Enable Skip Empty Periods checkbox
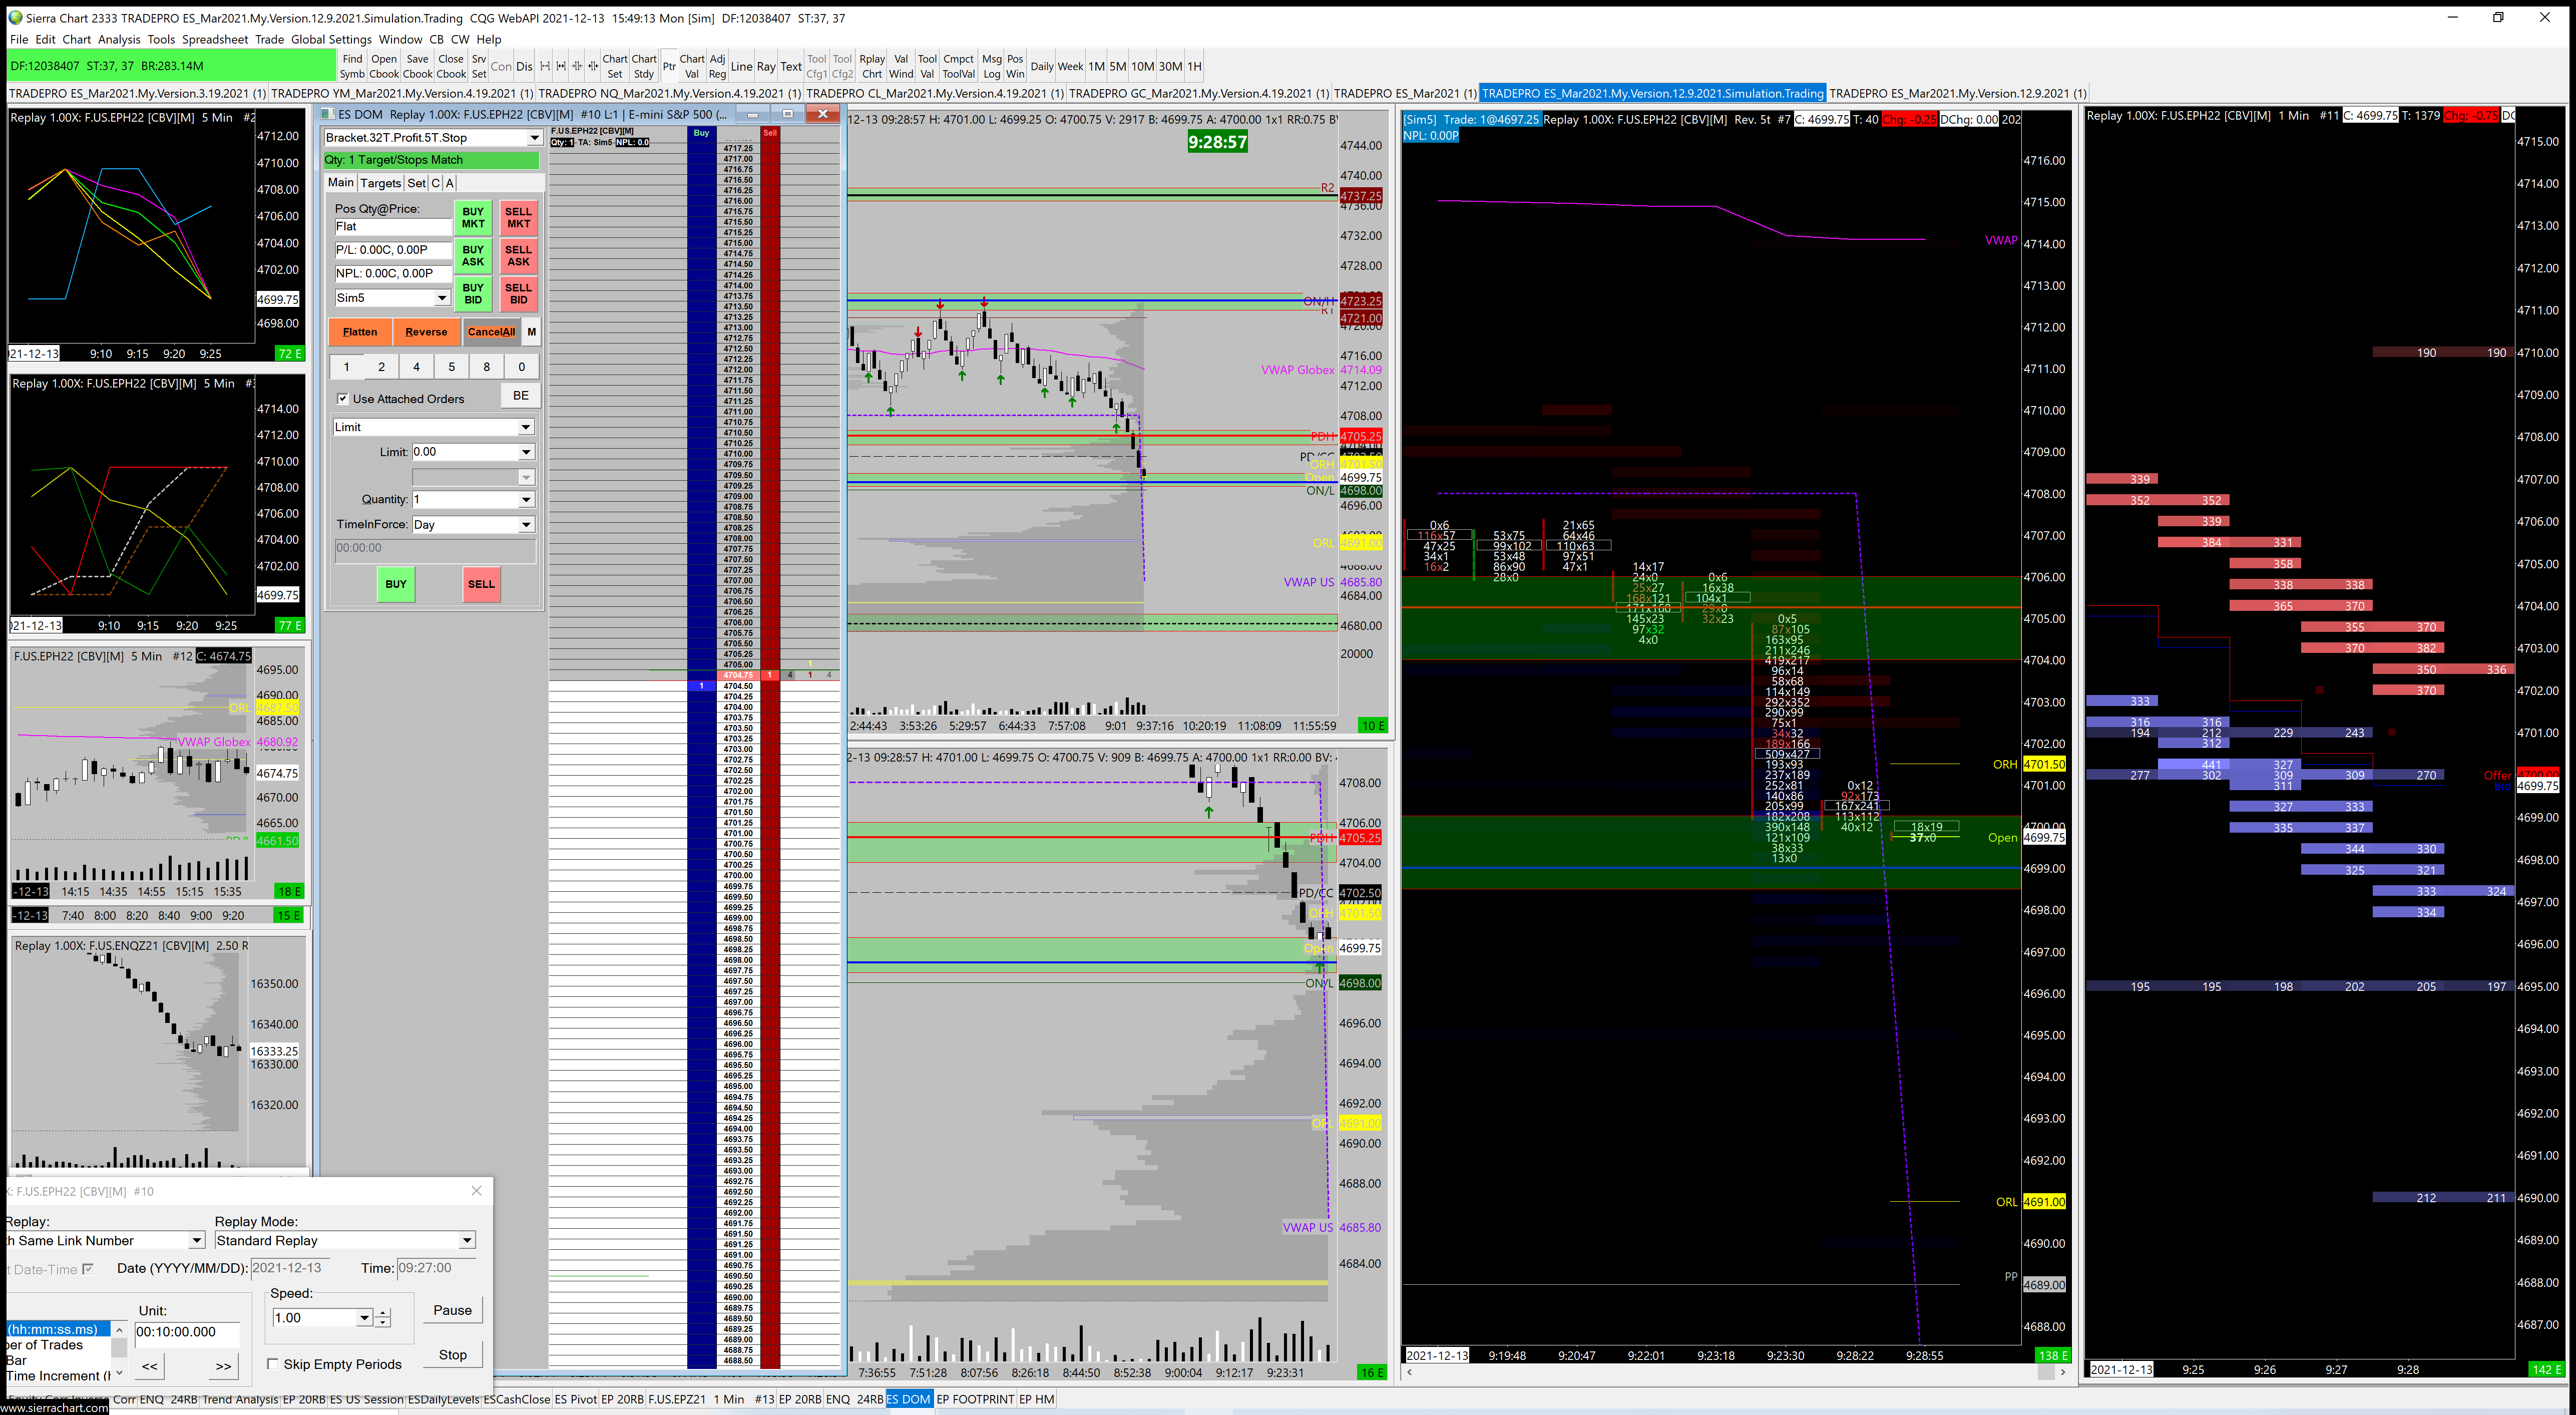The height and width of the screenshot is (1415, 2576). [273, 1364]
